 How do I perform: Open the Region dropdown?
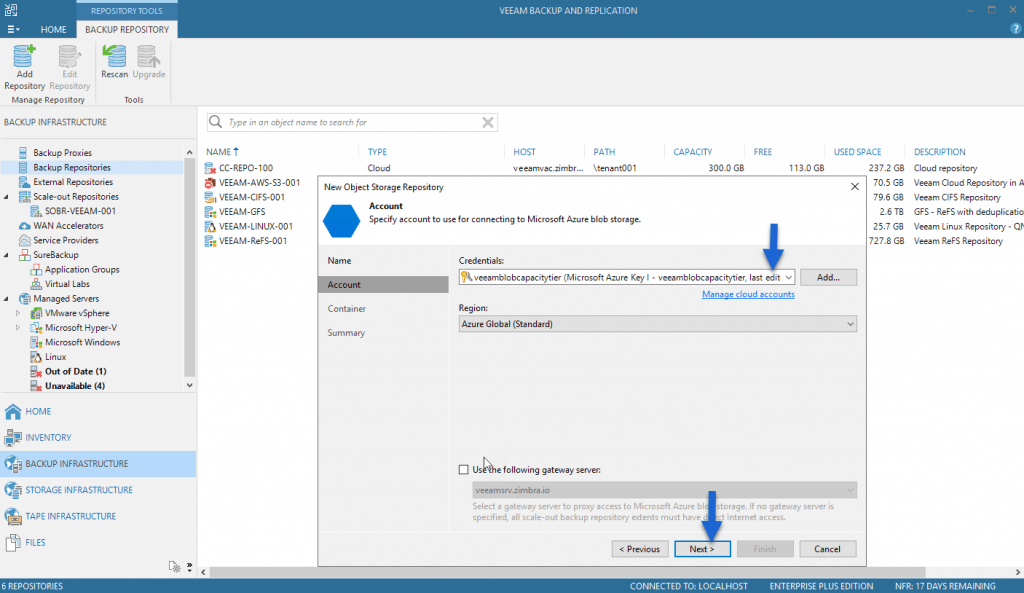click(x=658, y=324)
